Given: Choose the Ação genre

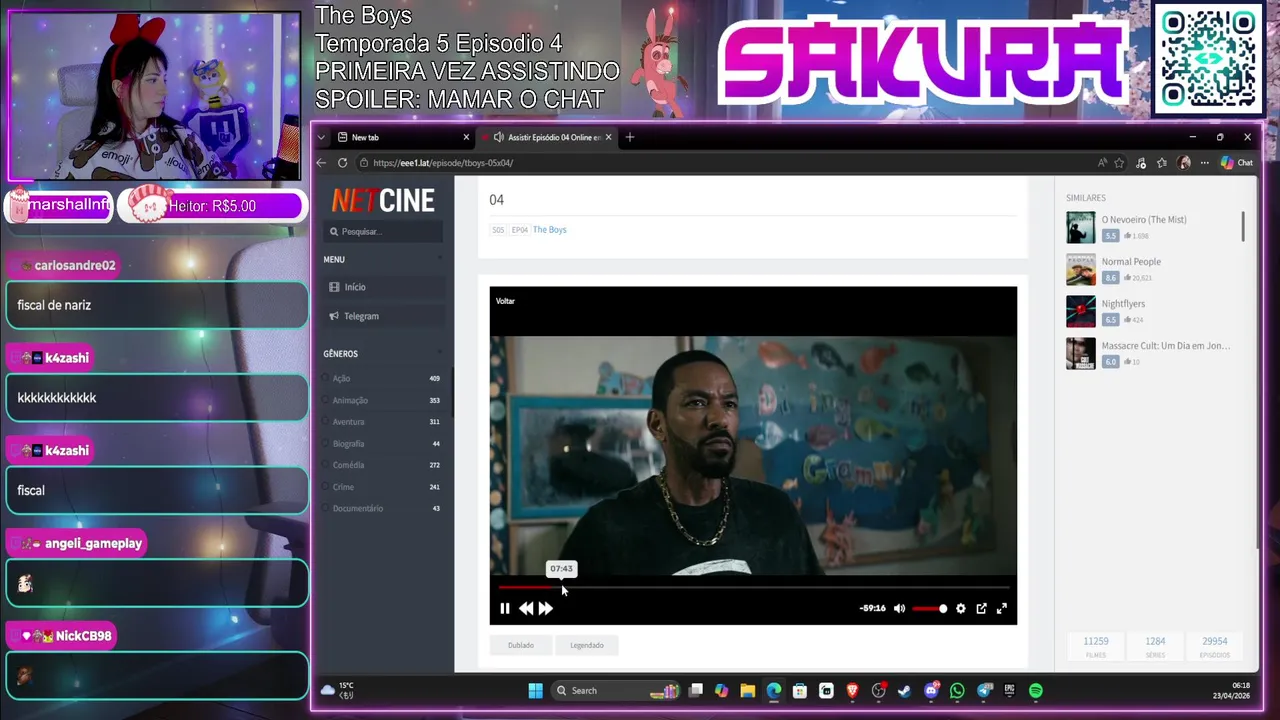Looking at the screenshot, I should 341,378.
